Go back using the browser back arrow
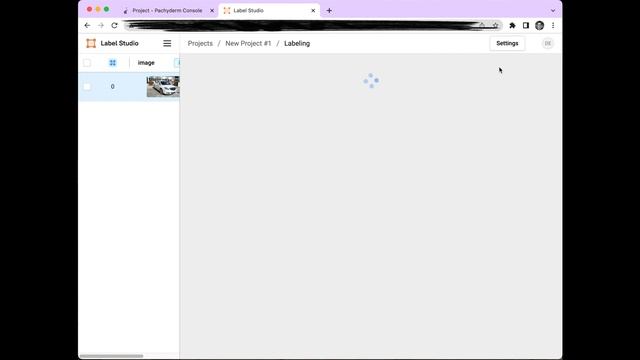640x360 pixels. coord(87,25)
